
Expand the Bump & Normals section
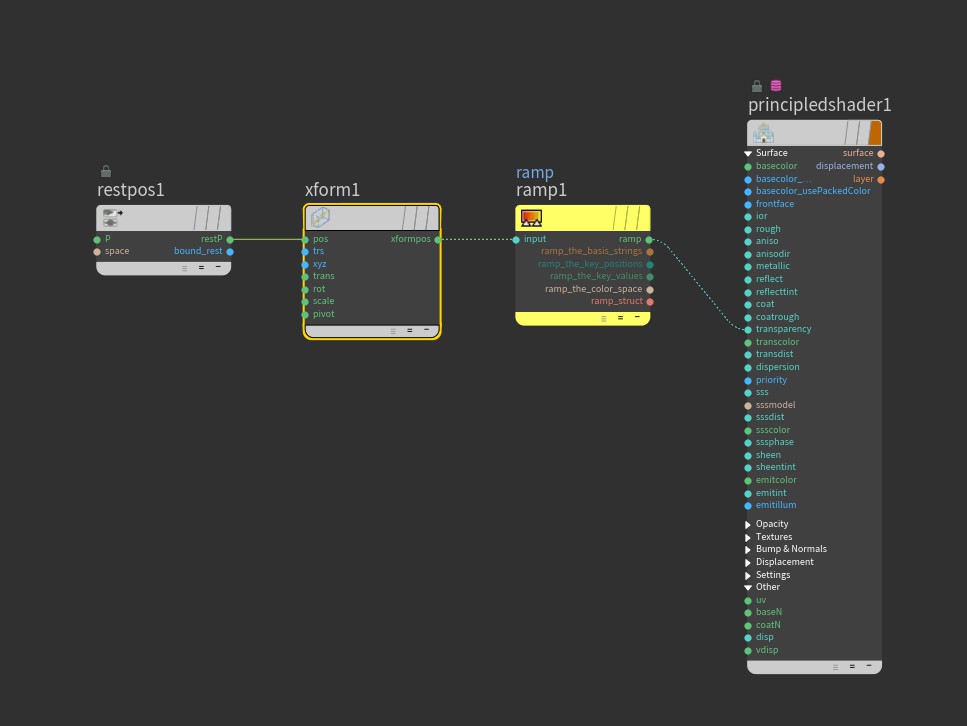click(748, 549)
